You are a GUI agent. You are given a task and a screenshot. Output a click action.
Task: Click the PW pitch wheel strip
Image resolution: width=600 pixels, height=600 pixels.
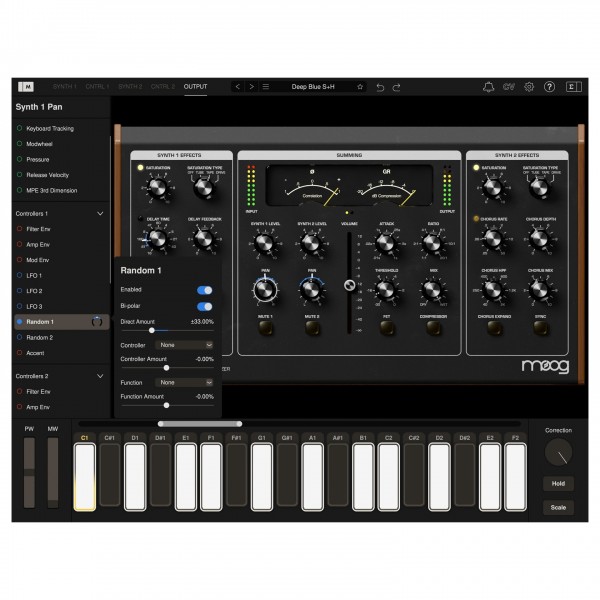pos(29,473)
